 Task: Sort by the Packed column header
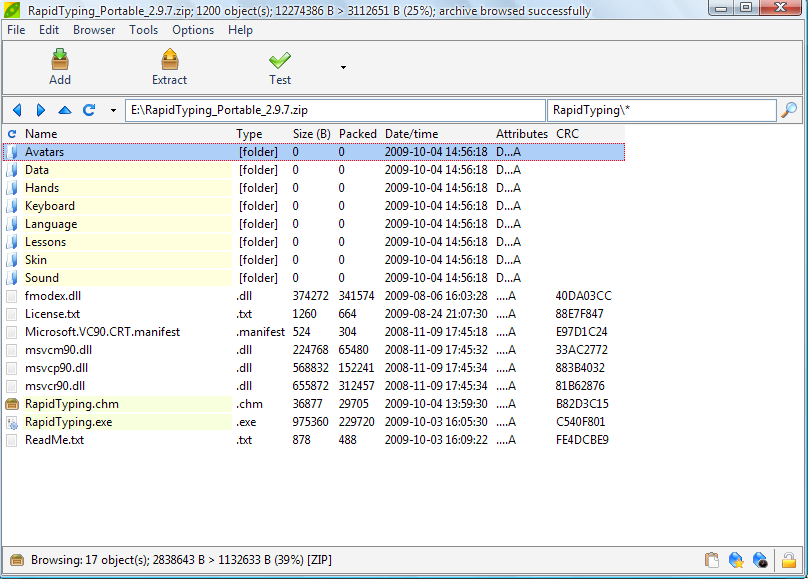click(x=358, y=134)
